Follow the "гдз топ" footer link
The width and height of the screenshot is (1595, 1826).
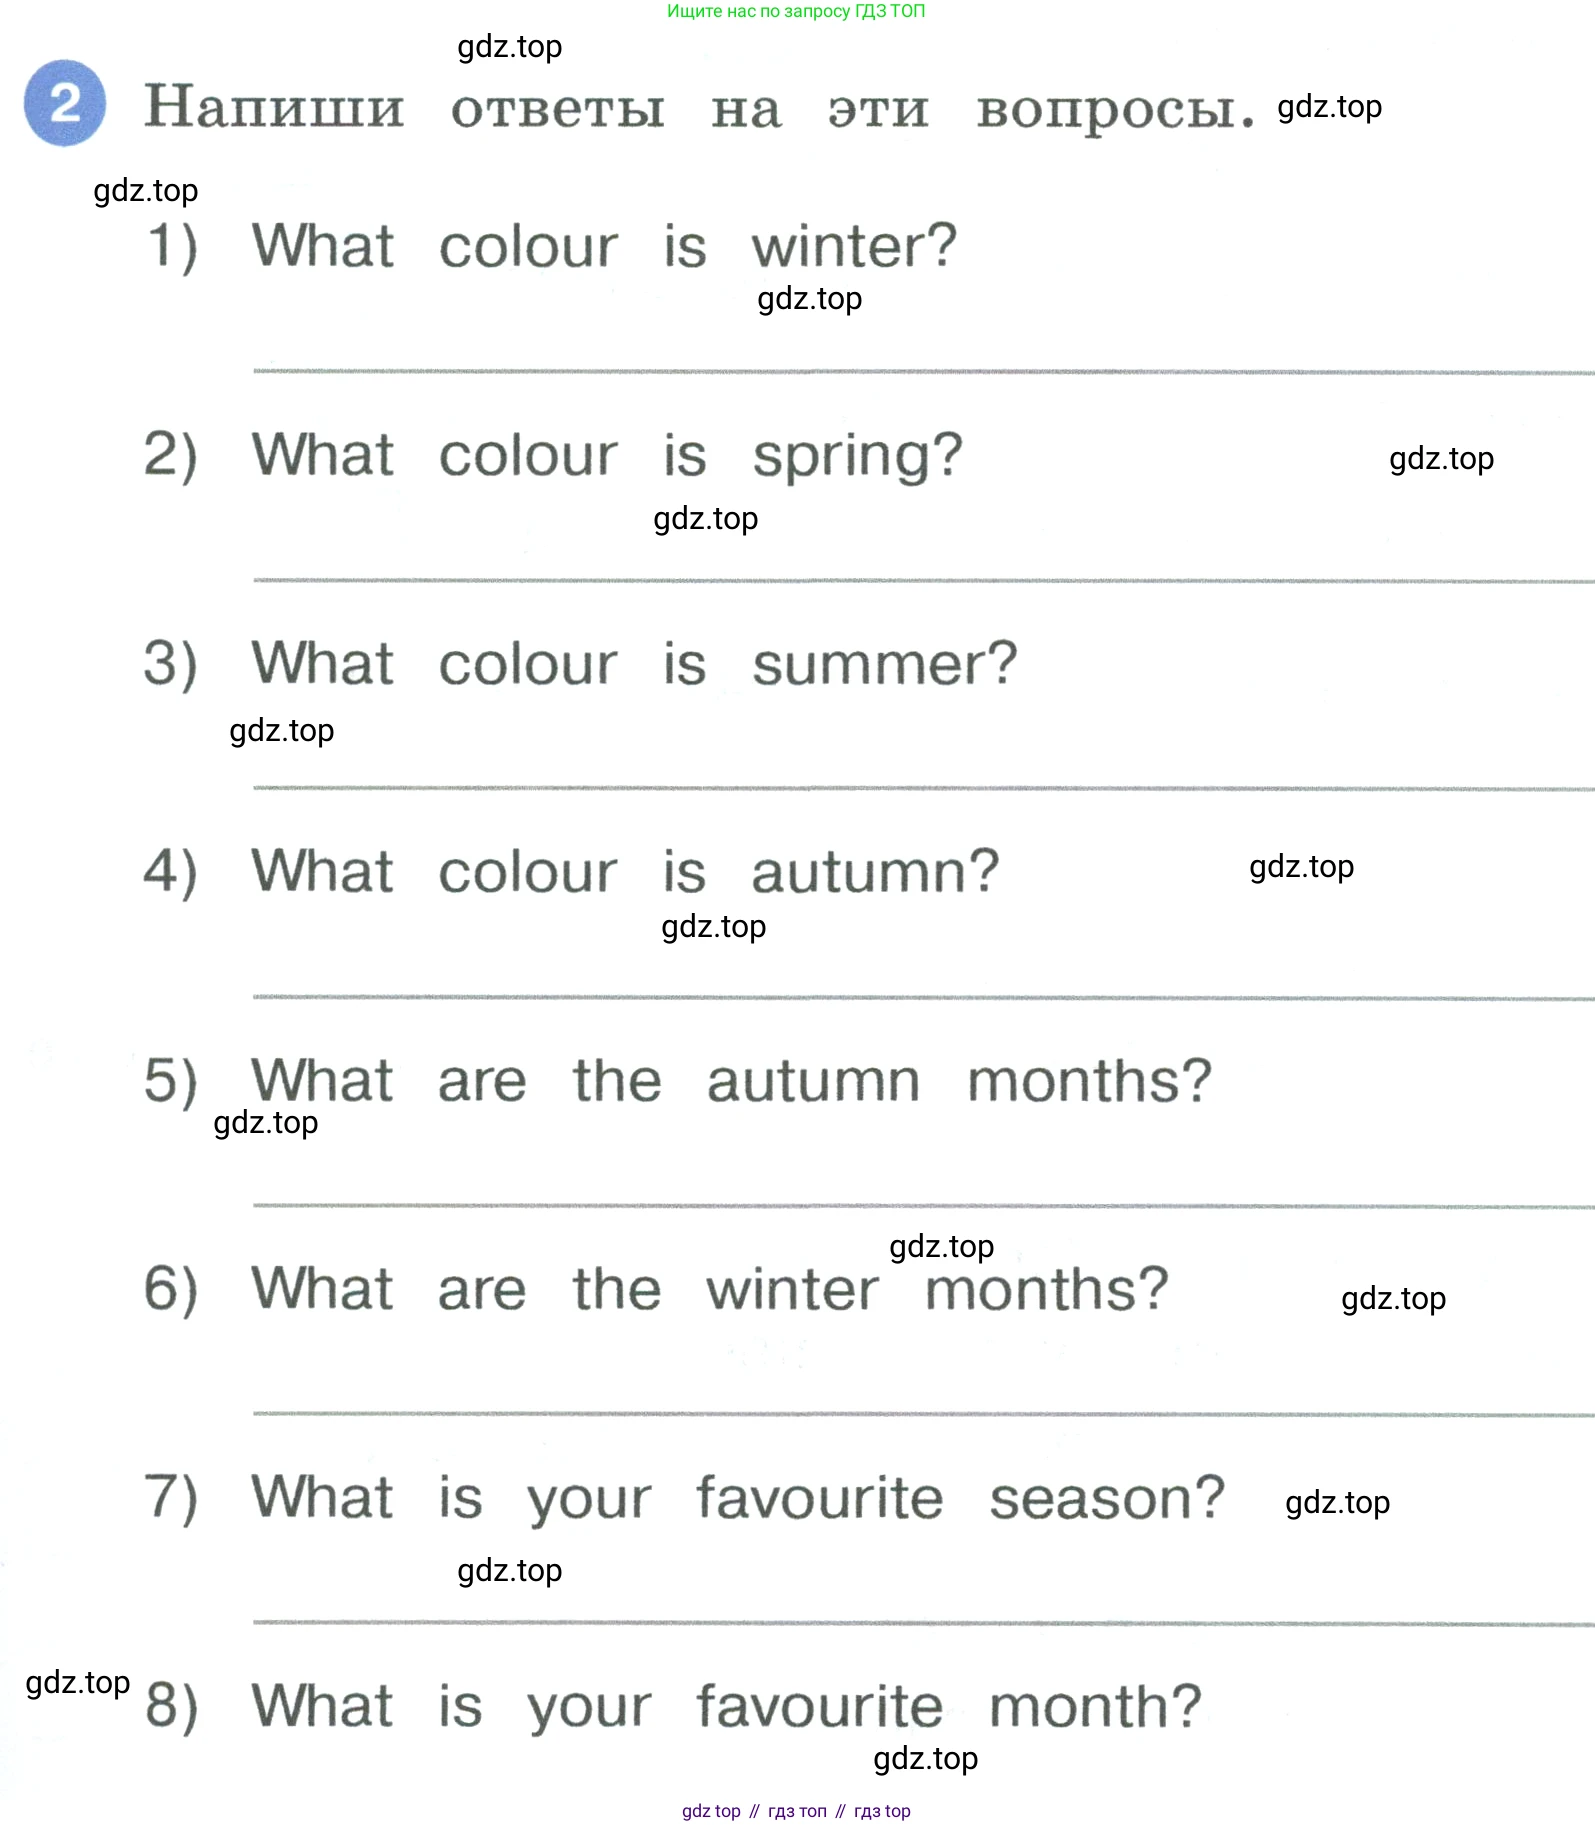[x=797, y=1811]
